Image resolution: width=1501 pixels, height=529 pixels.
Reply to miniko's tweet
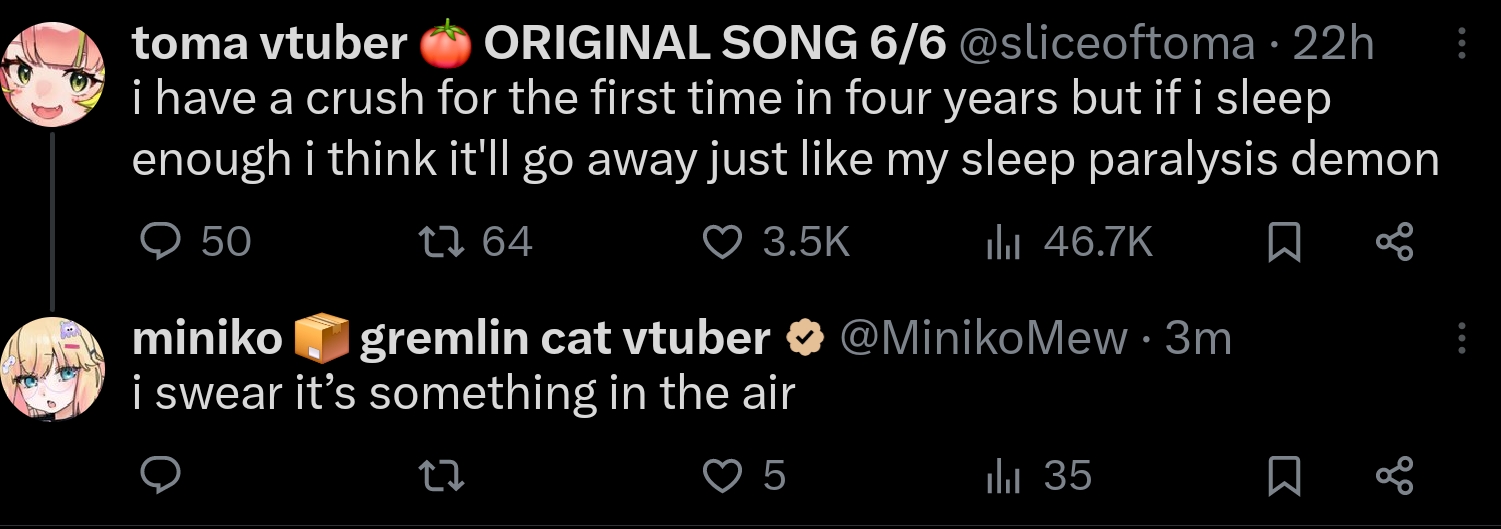(159, 476)
